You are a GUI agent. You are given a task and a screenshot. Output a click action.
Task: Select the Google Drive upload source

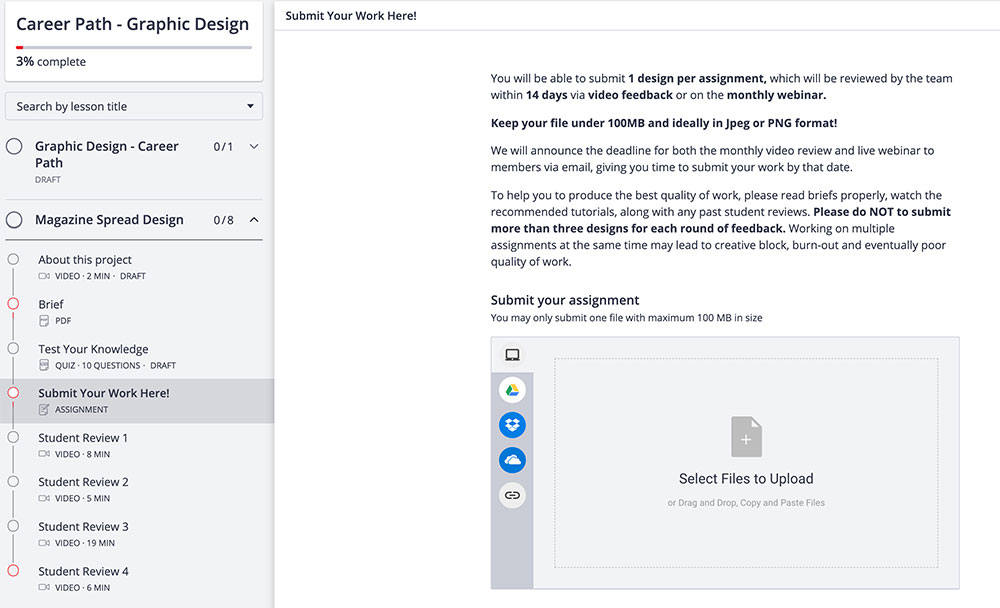click(512, 390)
